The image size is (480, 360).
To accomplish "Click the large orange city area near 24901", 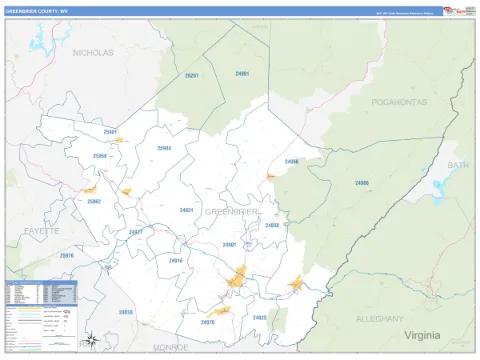I will coord(237,277).
